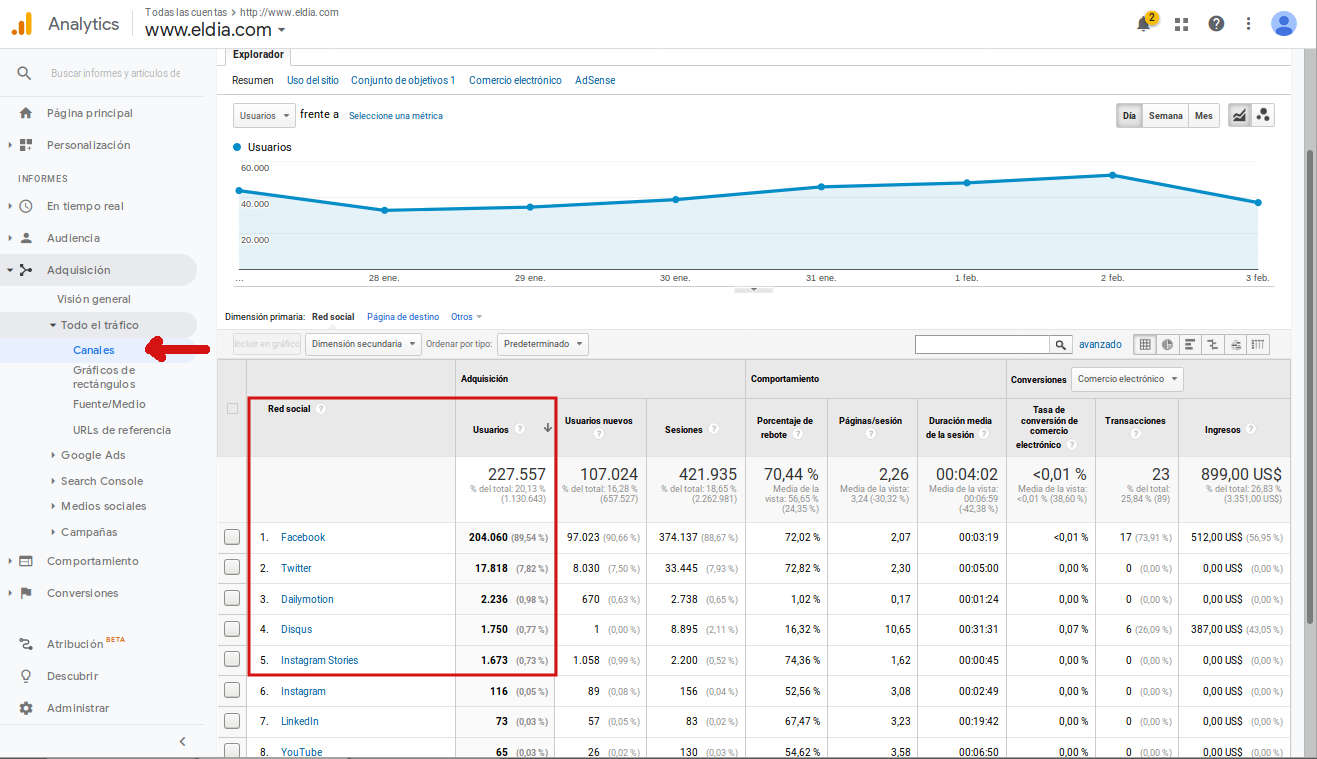Screen dimensions: 1317x759
Task: Collapse the left sidebar with chevron
Action: click(x=182, y=741)
